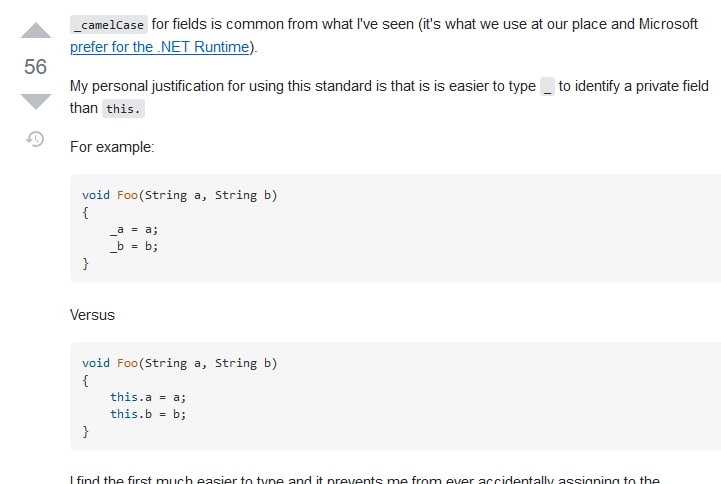Click the 'void' keyword in first code block
This screenshot has height=484, width=721.
96,195
